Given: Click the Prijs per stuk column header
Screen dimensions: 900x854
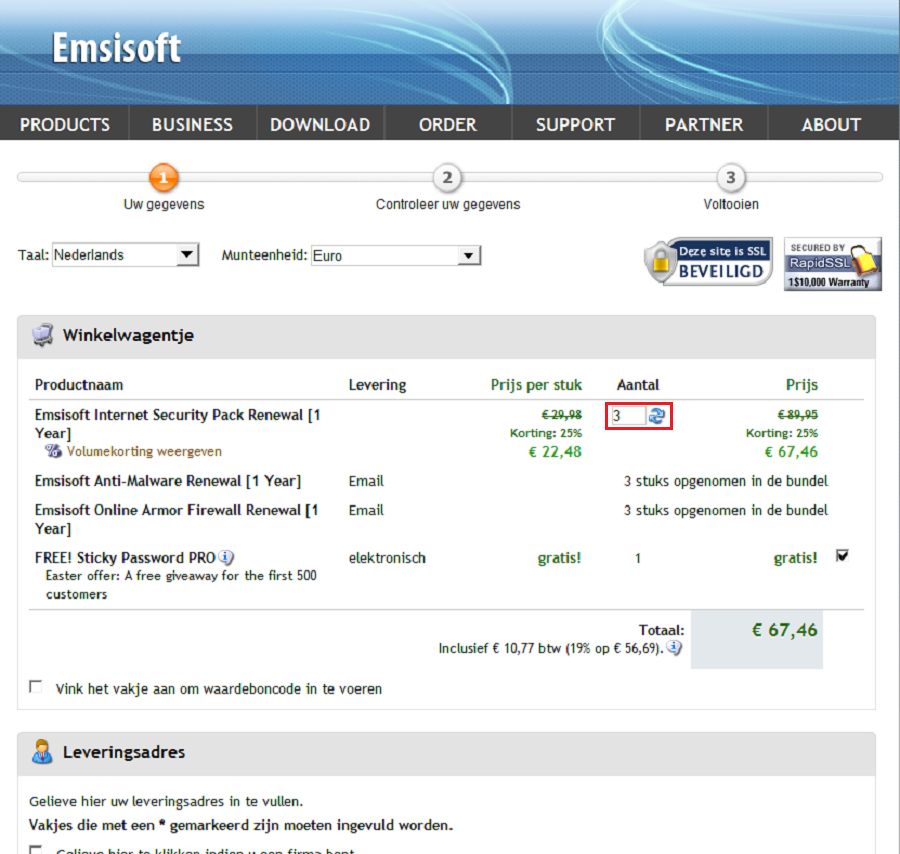Looking at the screenshot, I should click(536, 385).
